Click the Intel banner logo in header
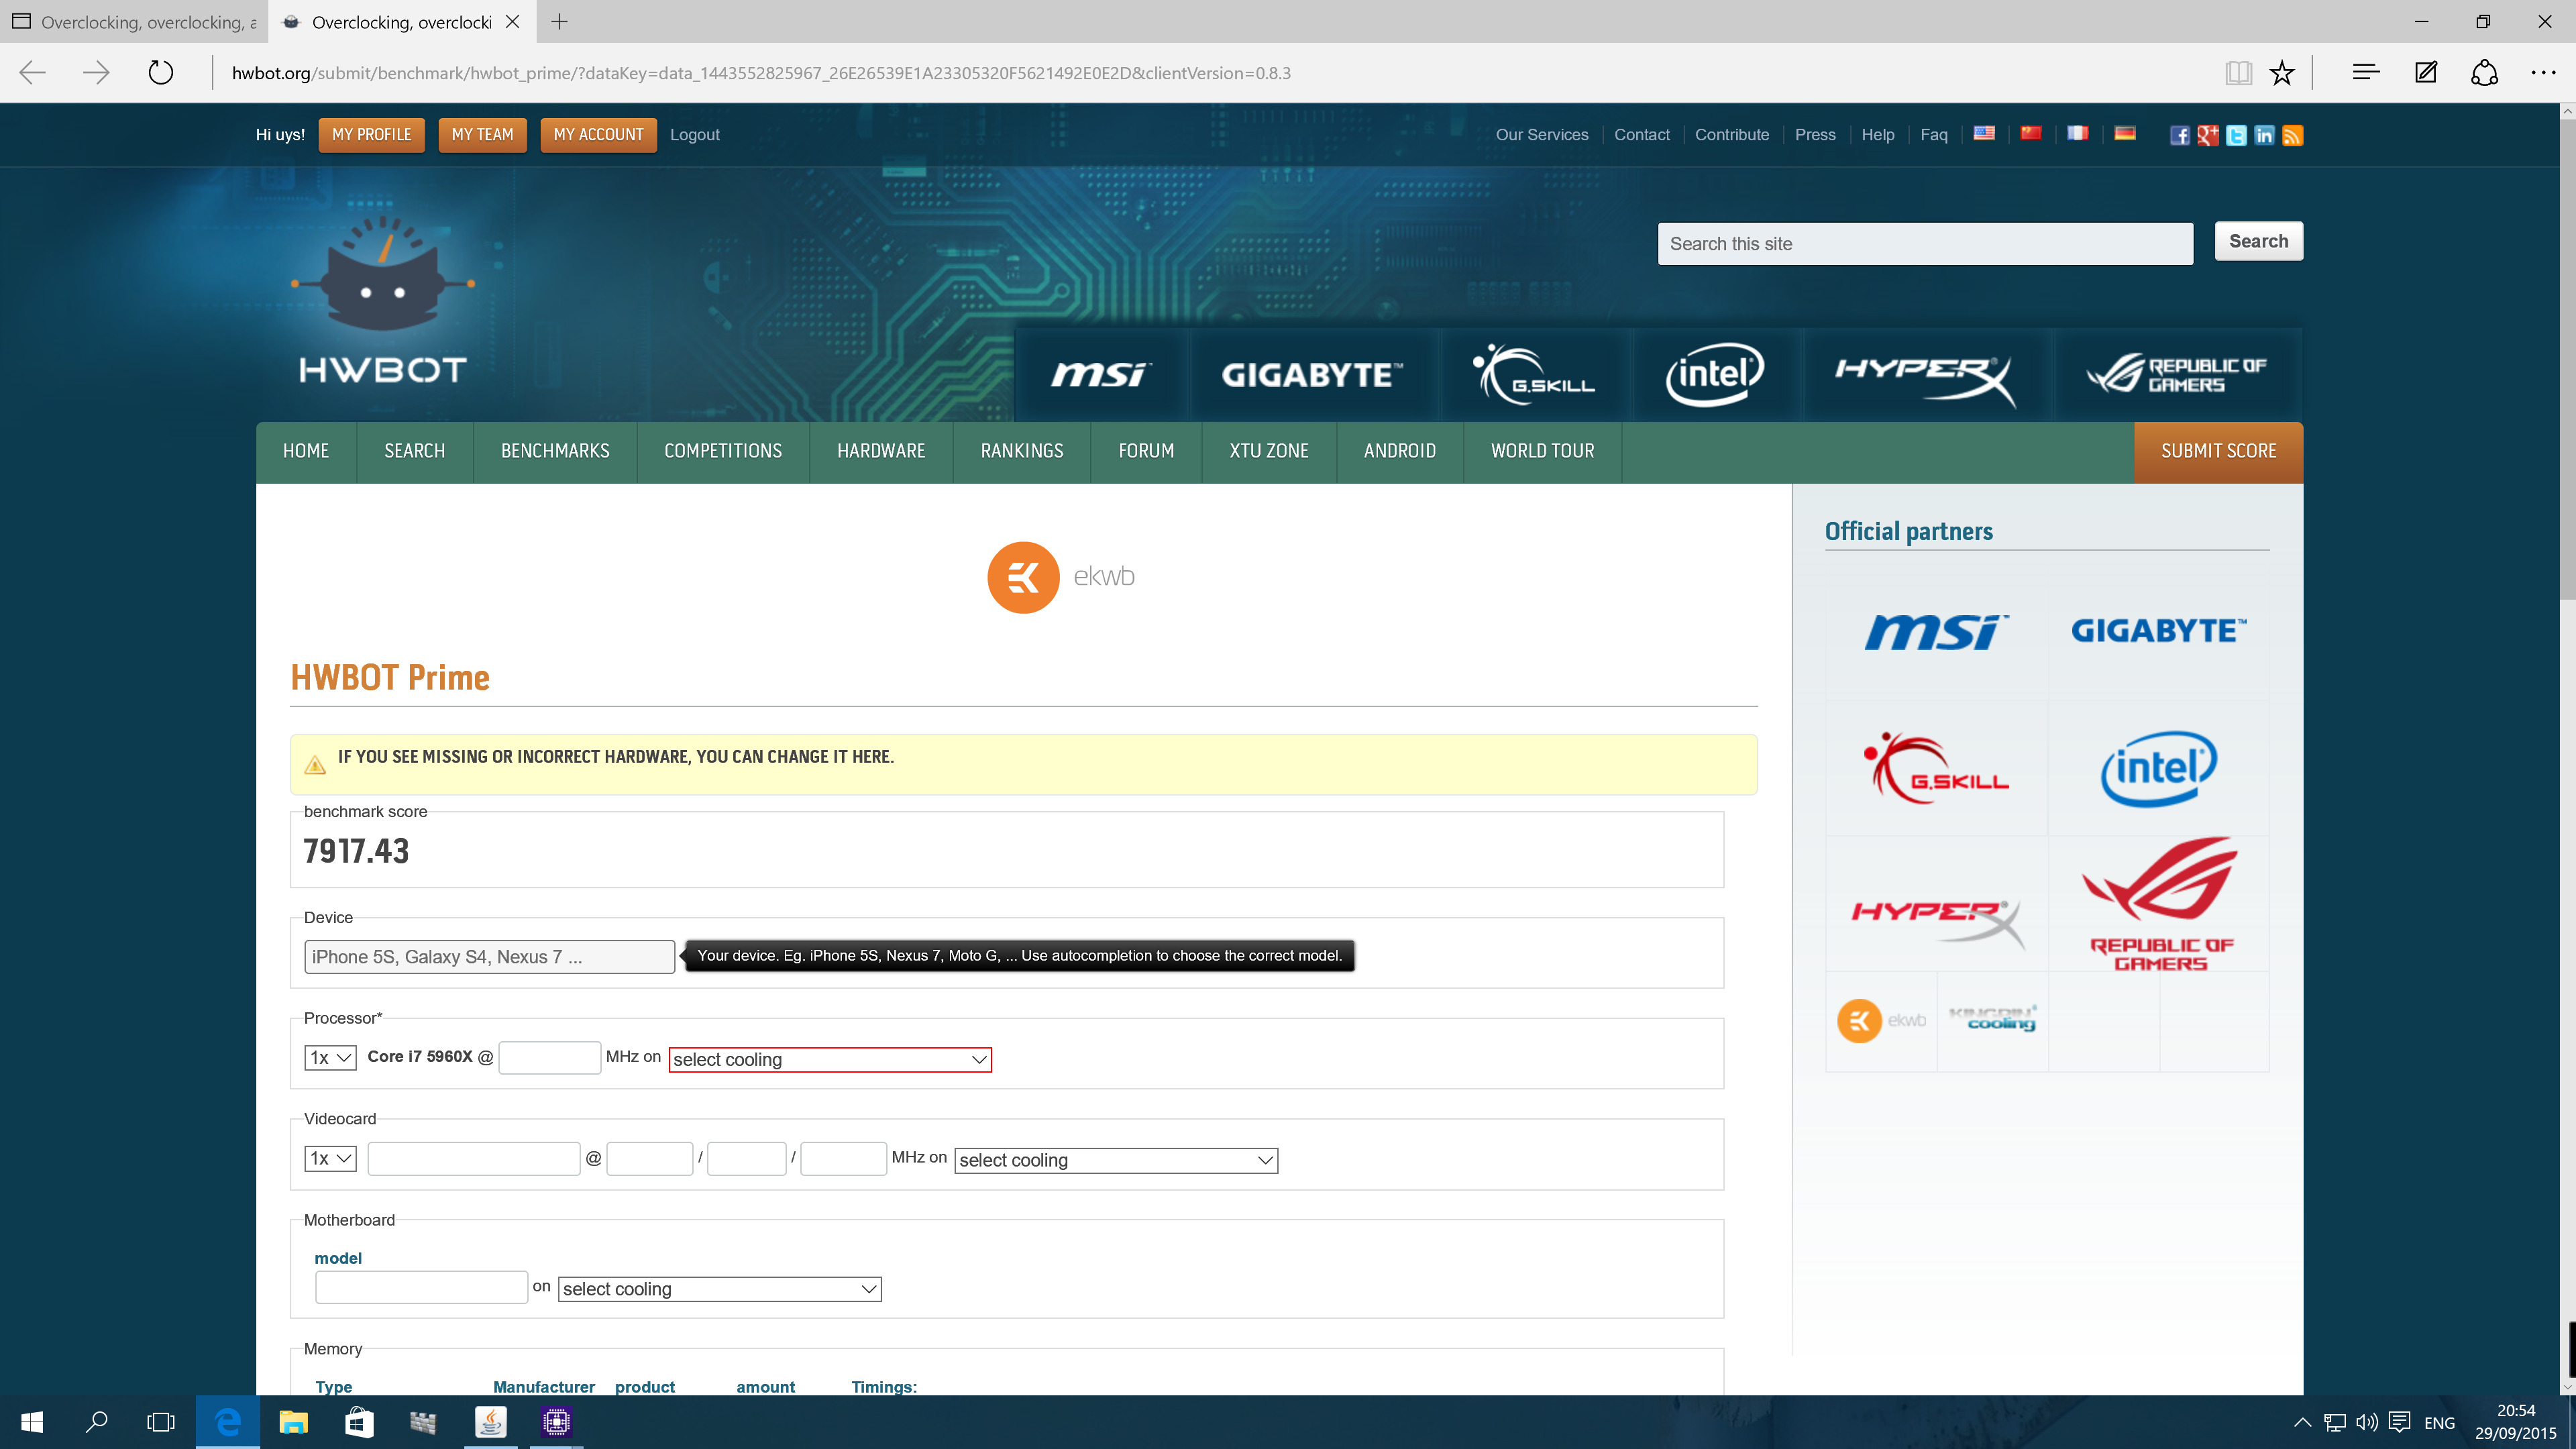The width and height of the screenshot is (2576, 1449). [x=1714, y=374]
